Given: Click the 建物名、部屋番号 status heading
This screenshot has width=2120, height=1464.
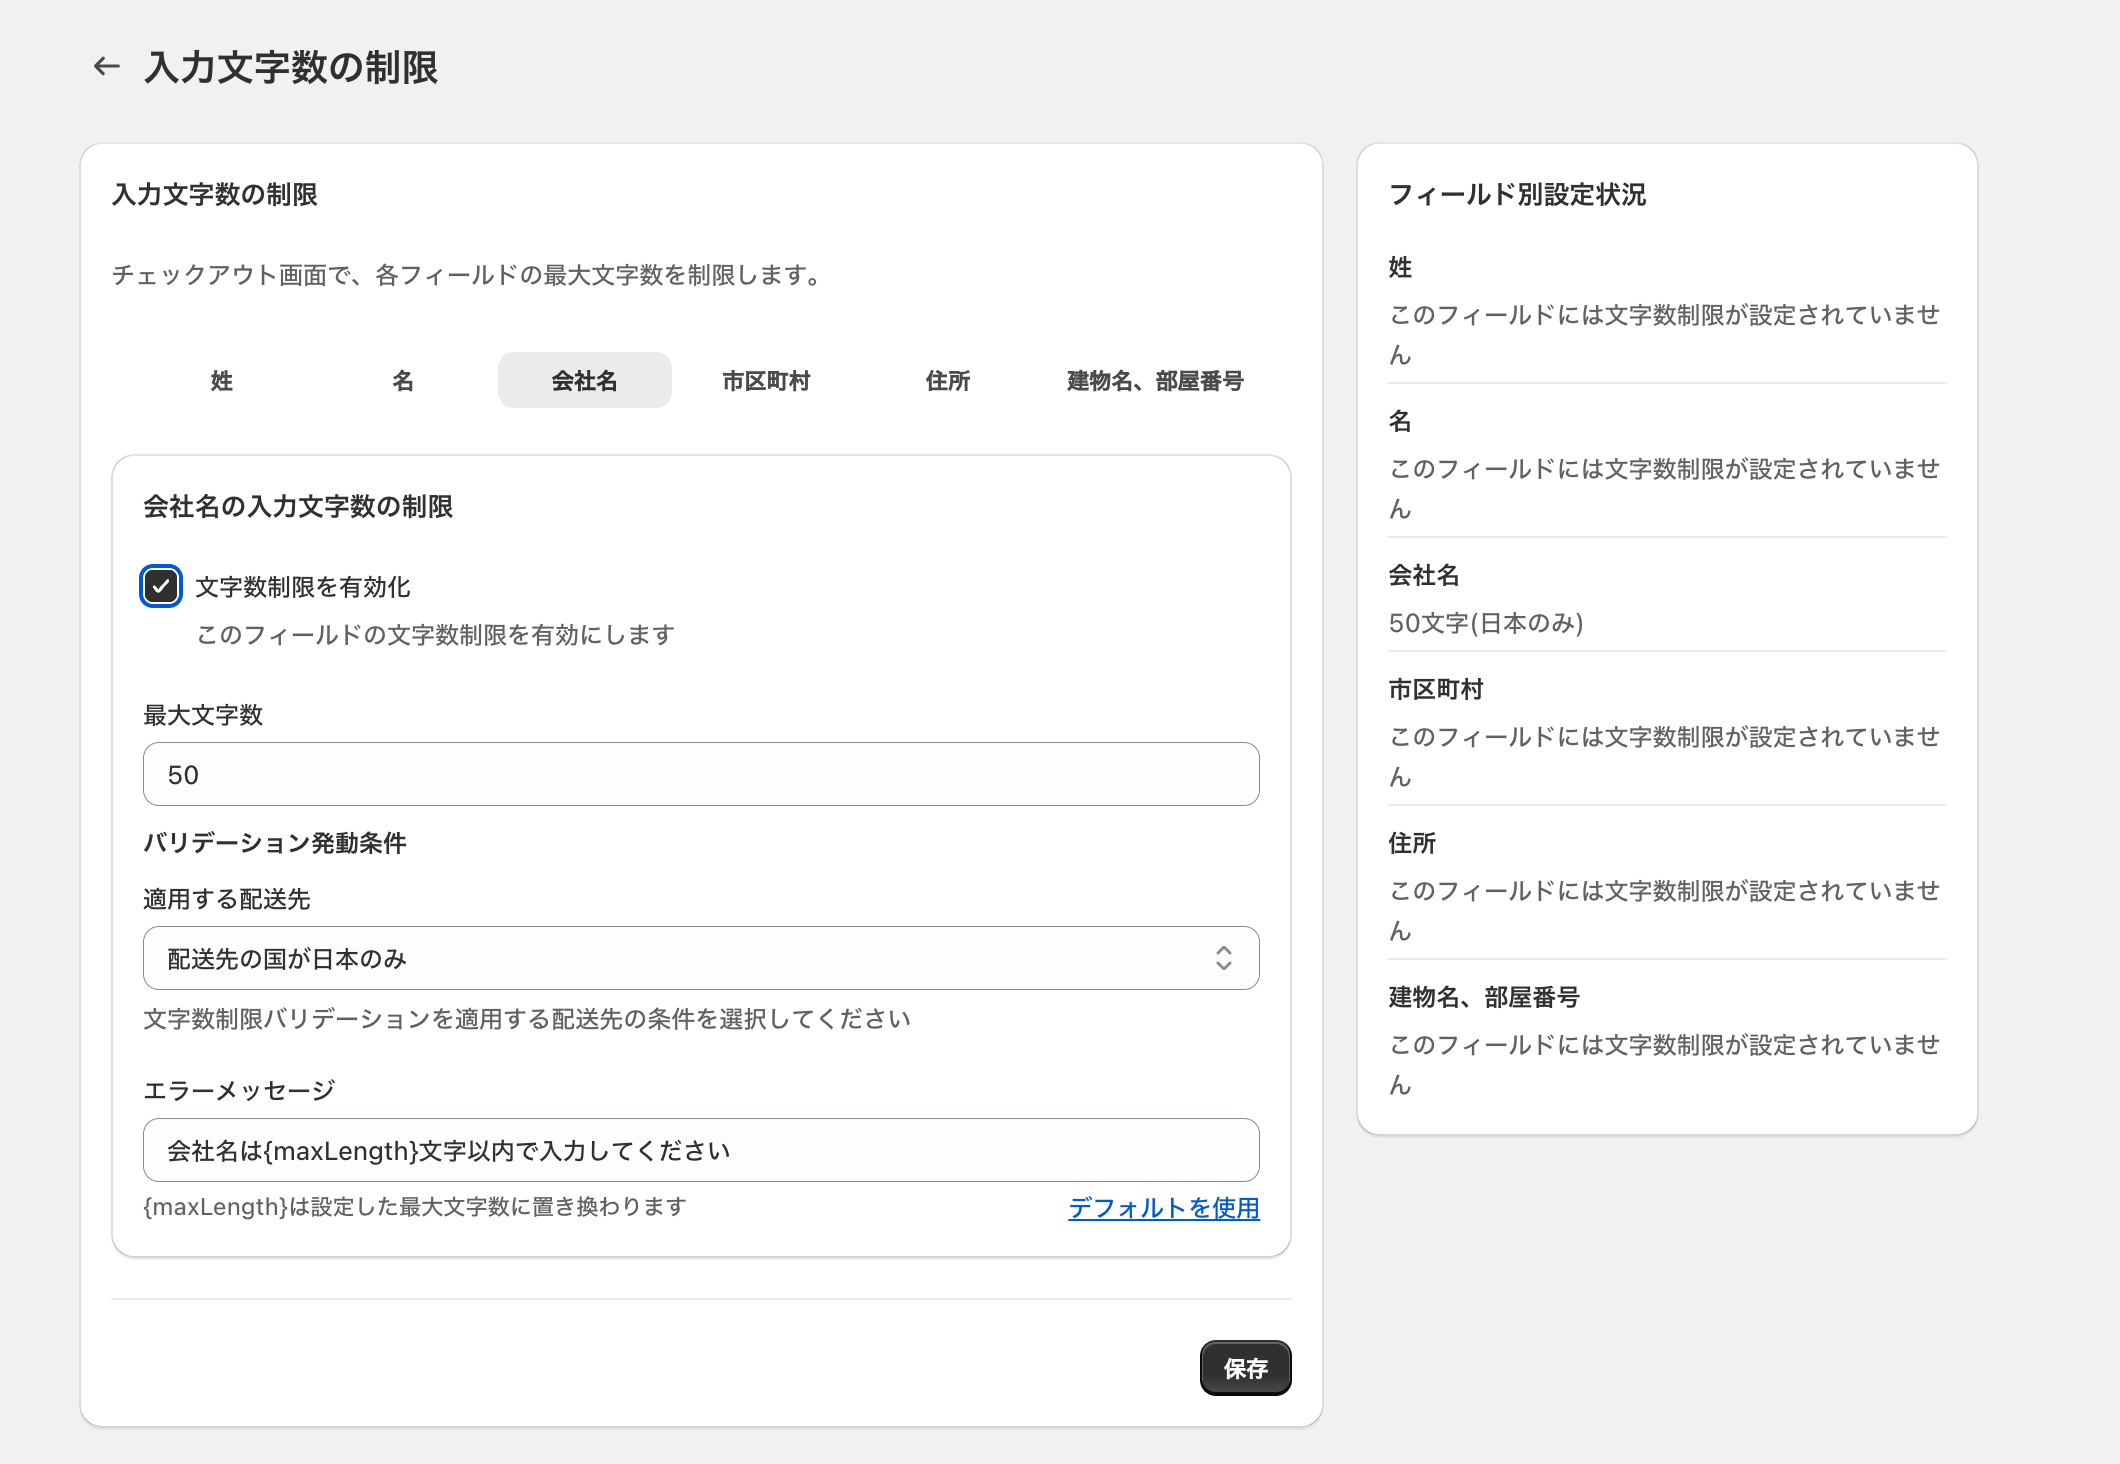Looking at the screenshot, I should tap(1484, 997).
